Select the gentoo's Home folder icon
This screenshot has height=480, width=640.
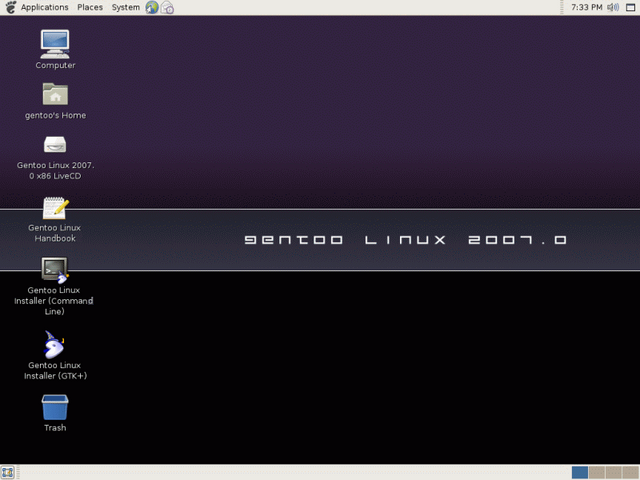pyautogui.click(x=55, y=94)
